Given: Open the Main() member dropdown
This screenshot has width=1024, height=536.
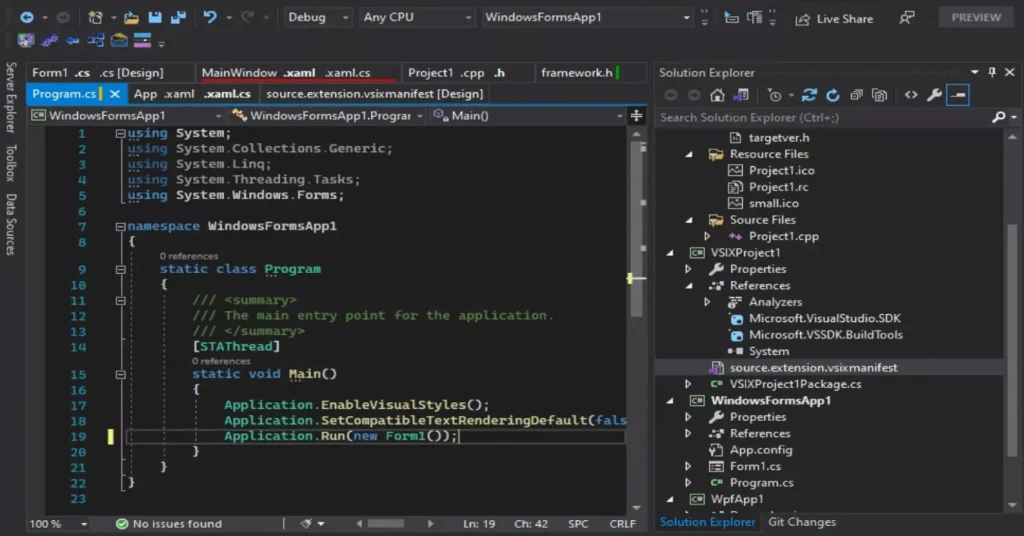Looking at the screenshot, I should [x=528, y=116].
